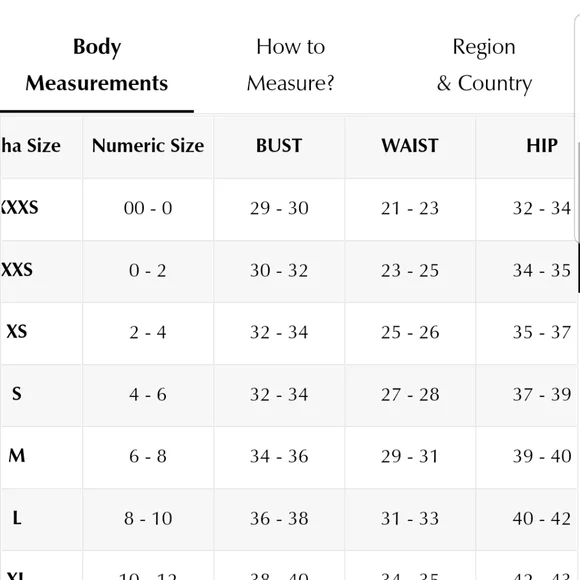Select the Region & Country tab
This screenshot has width=580, height=580.
(484, 65)
